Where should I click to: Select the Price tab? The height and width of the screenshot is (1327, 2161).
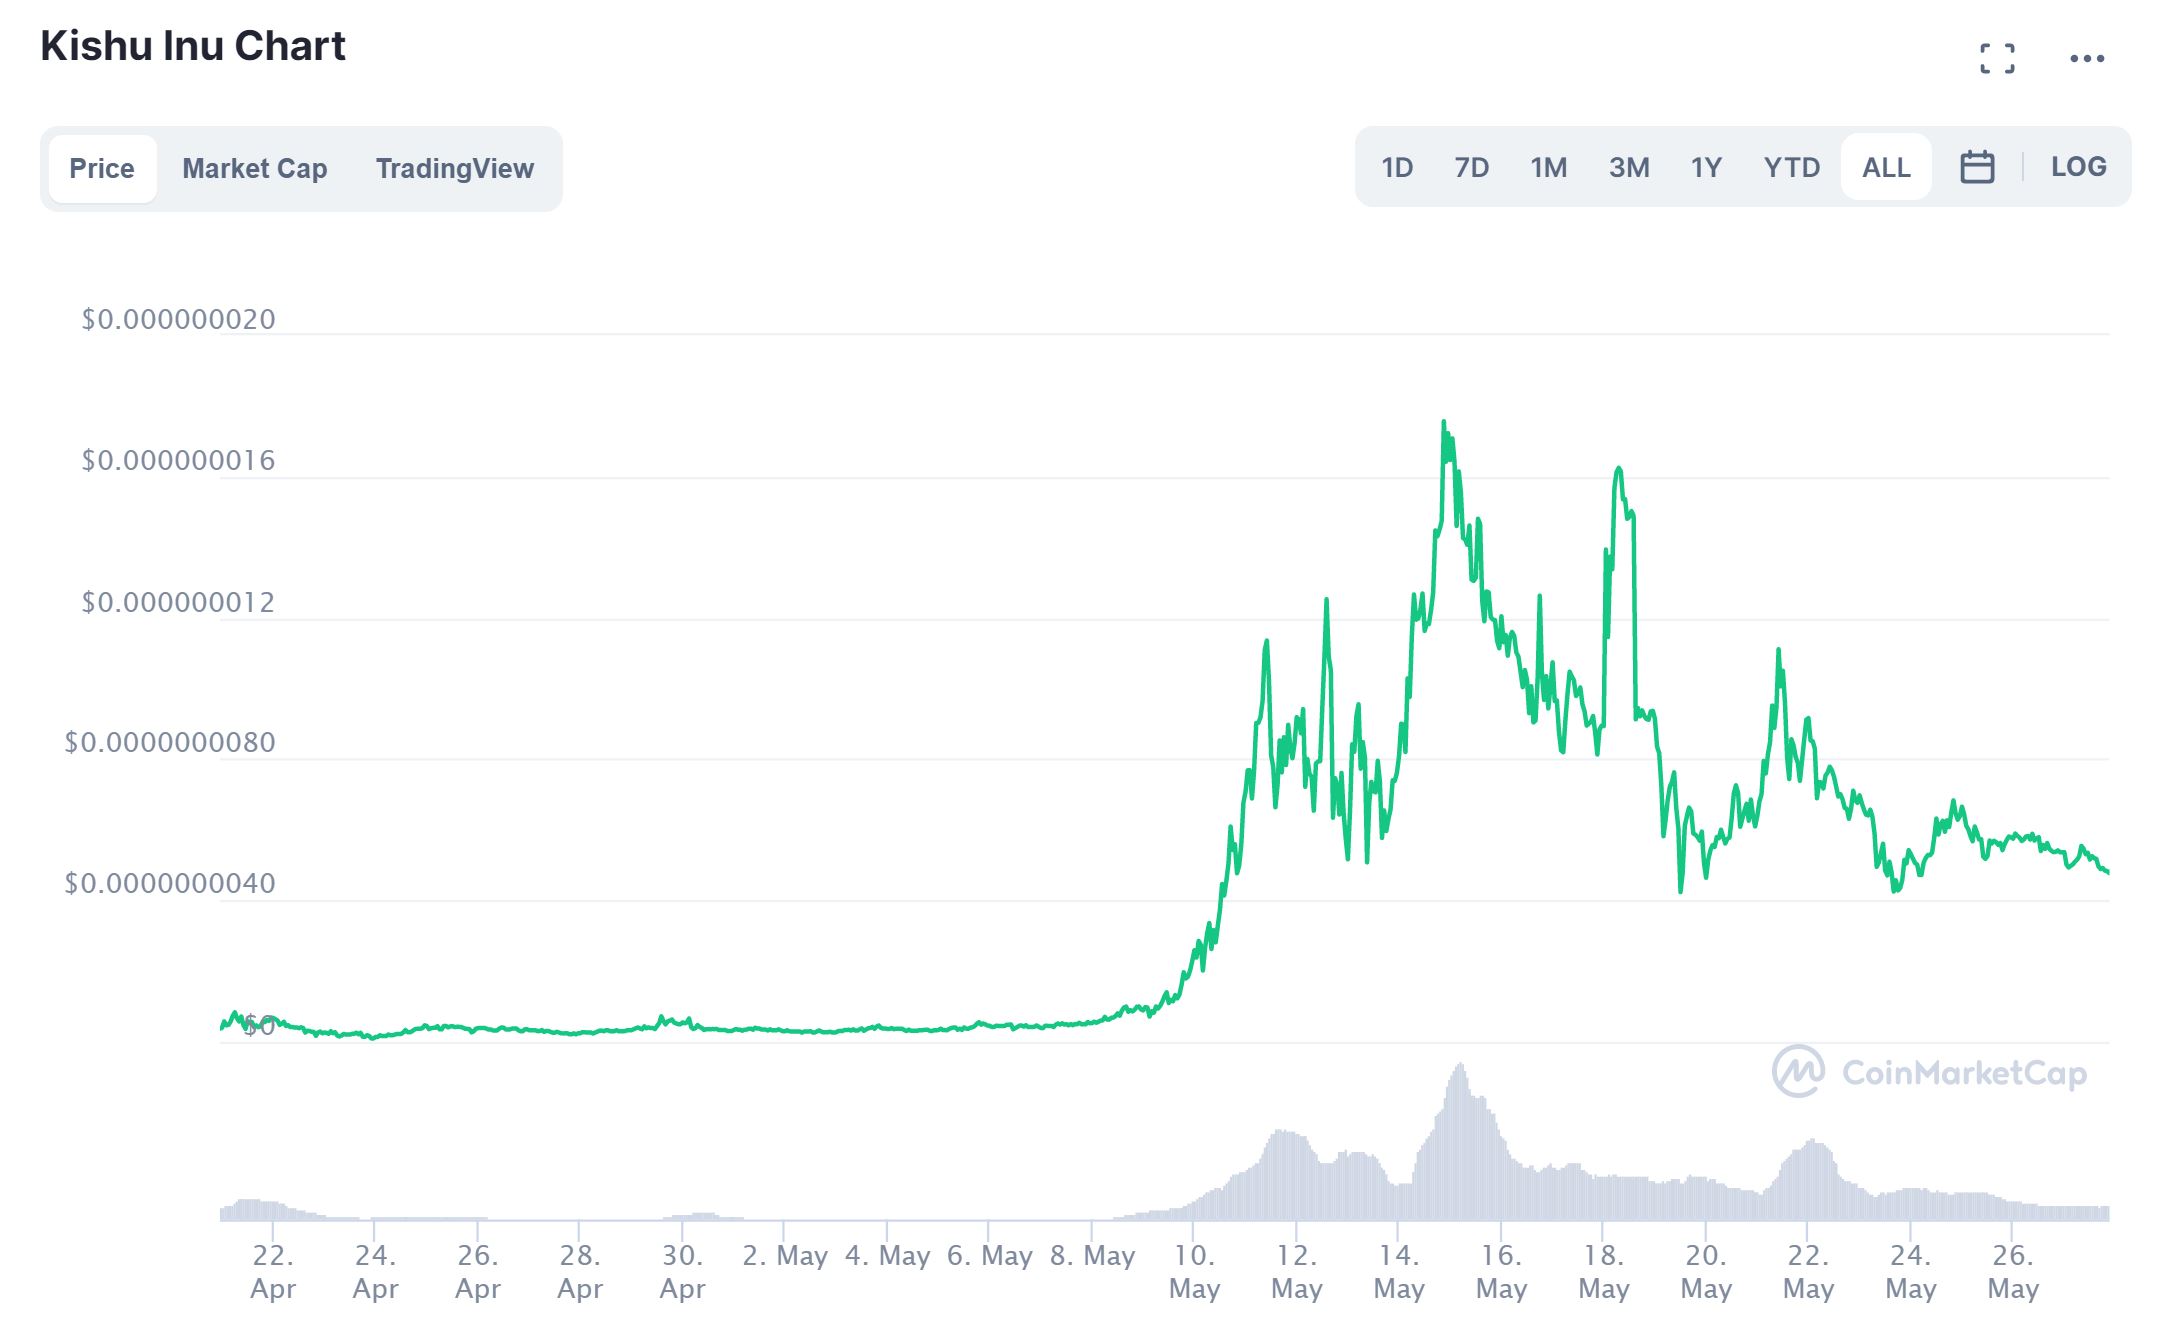[102, 168]
